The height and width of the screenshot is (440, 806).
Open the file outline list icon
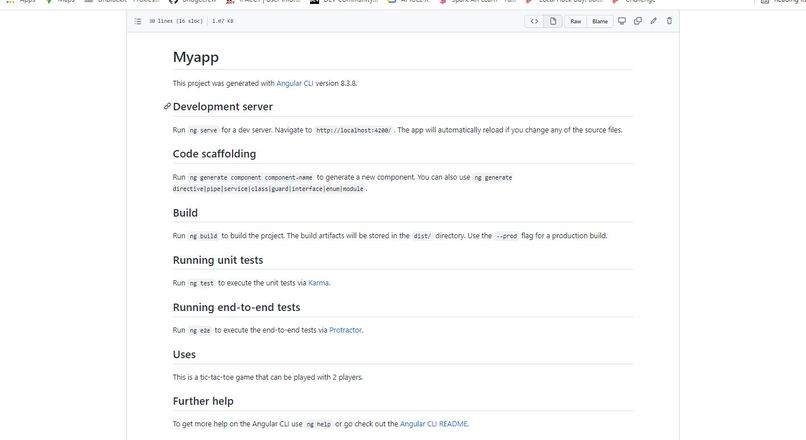[x=138, y=21]
